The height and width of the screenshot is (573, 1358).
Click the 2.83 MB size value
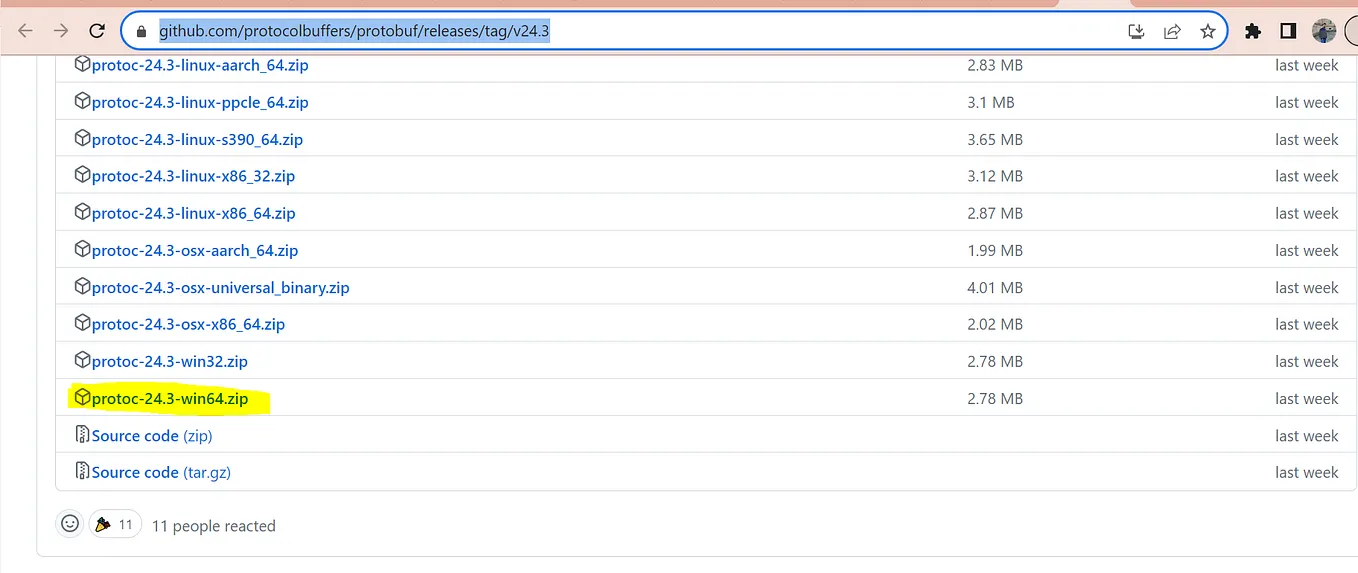(995, 65)
